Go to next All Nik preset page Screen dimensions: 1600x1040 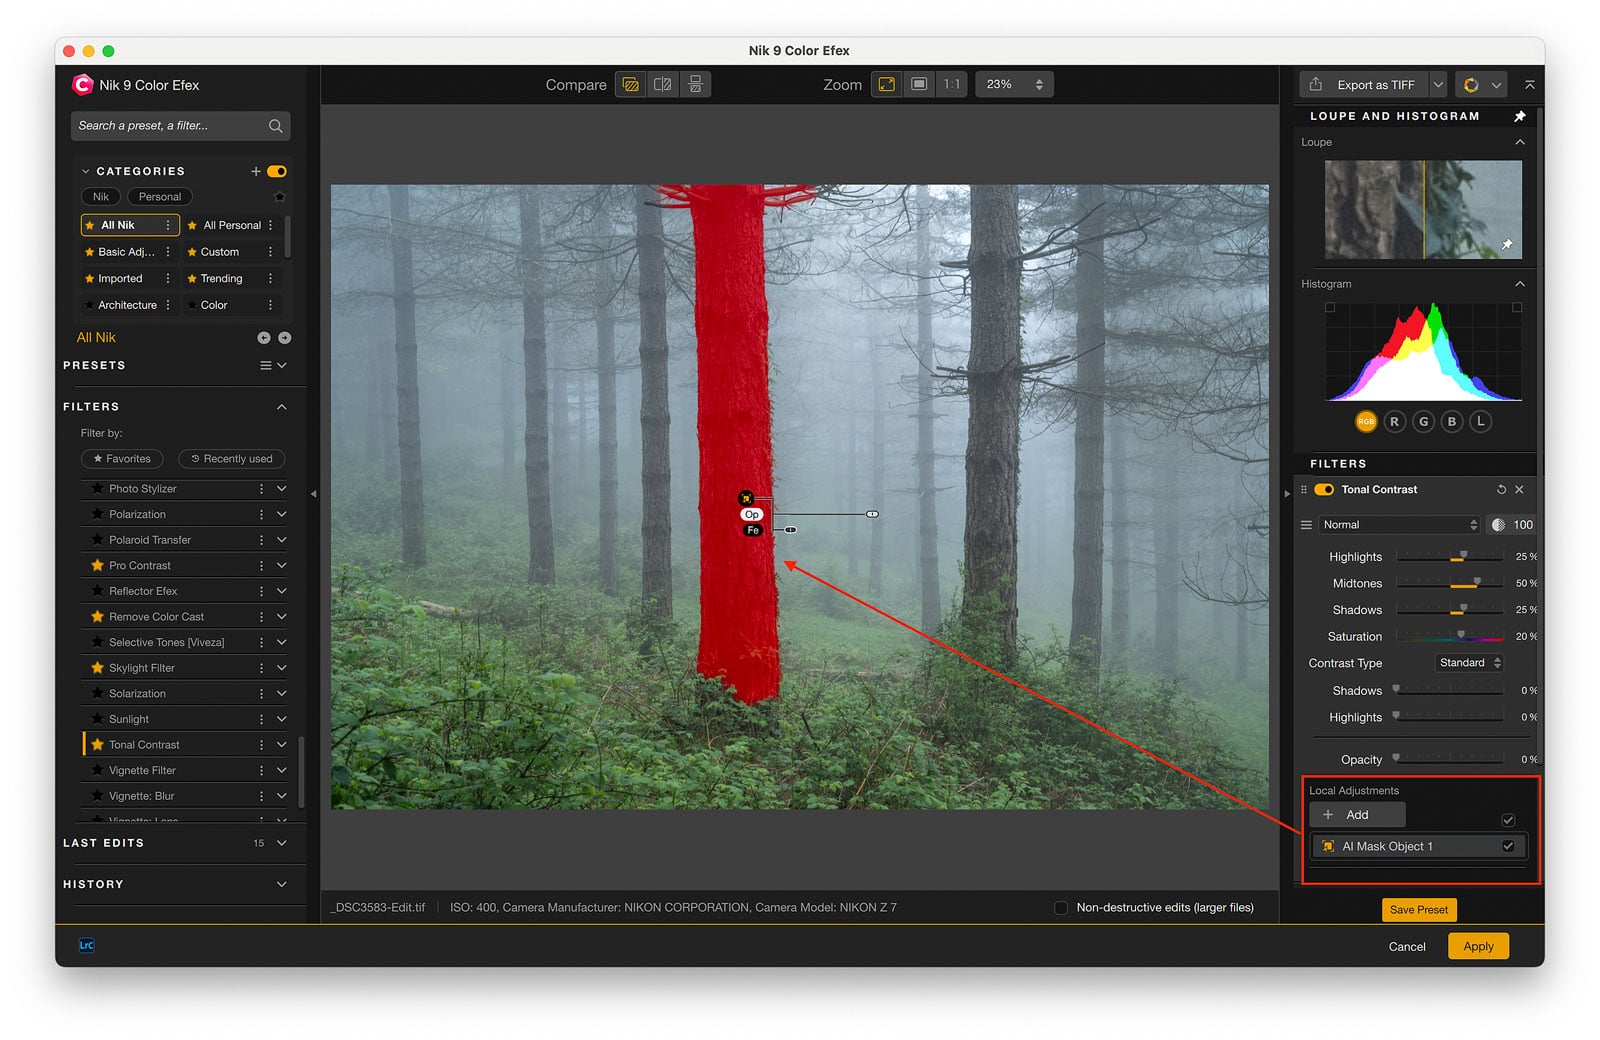click(285, 338)
